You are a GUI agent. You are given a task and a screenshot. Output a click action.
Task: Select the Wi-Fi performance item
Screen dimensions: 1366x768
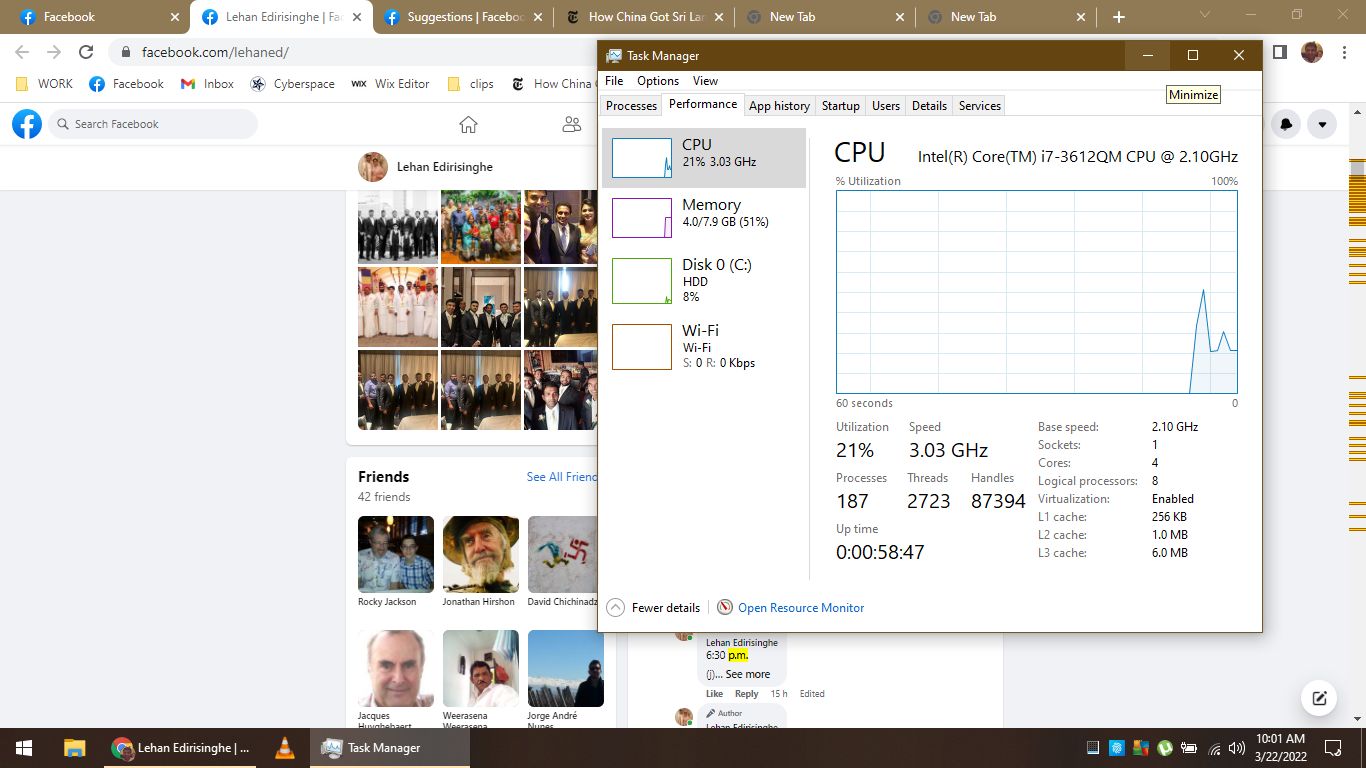(704, 346)
